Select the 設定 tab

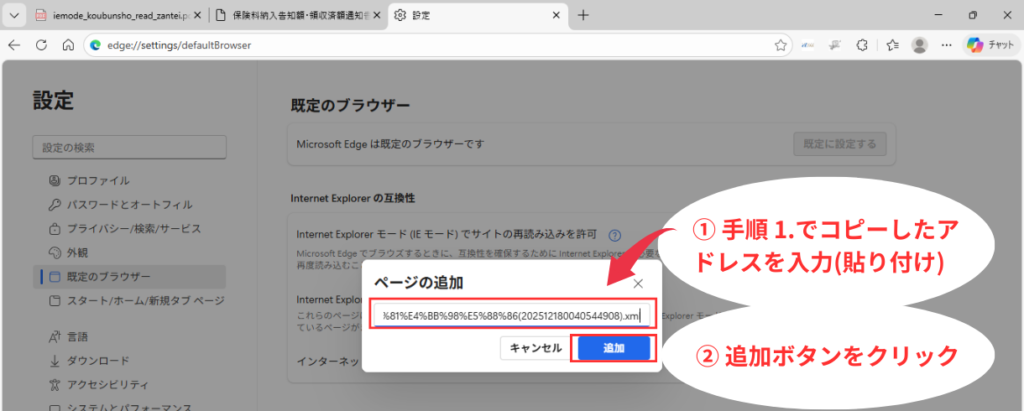point(477,15)
